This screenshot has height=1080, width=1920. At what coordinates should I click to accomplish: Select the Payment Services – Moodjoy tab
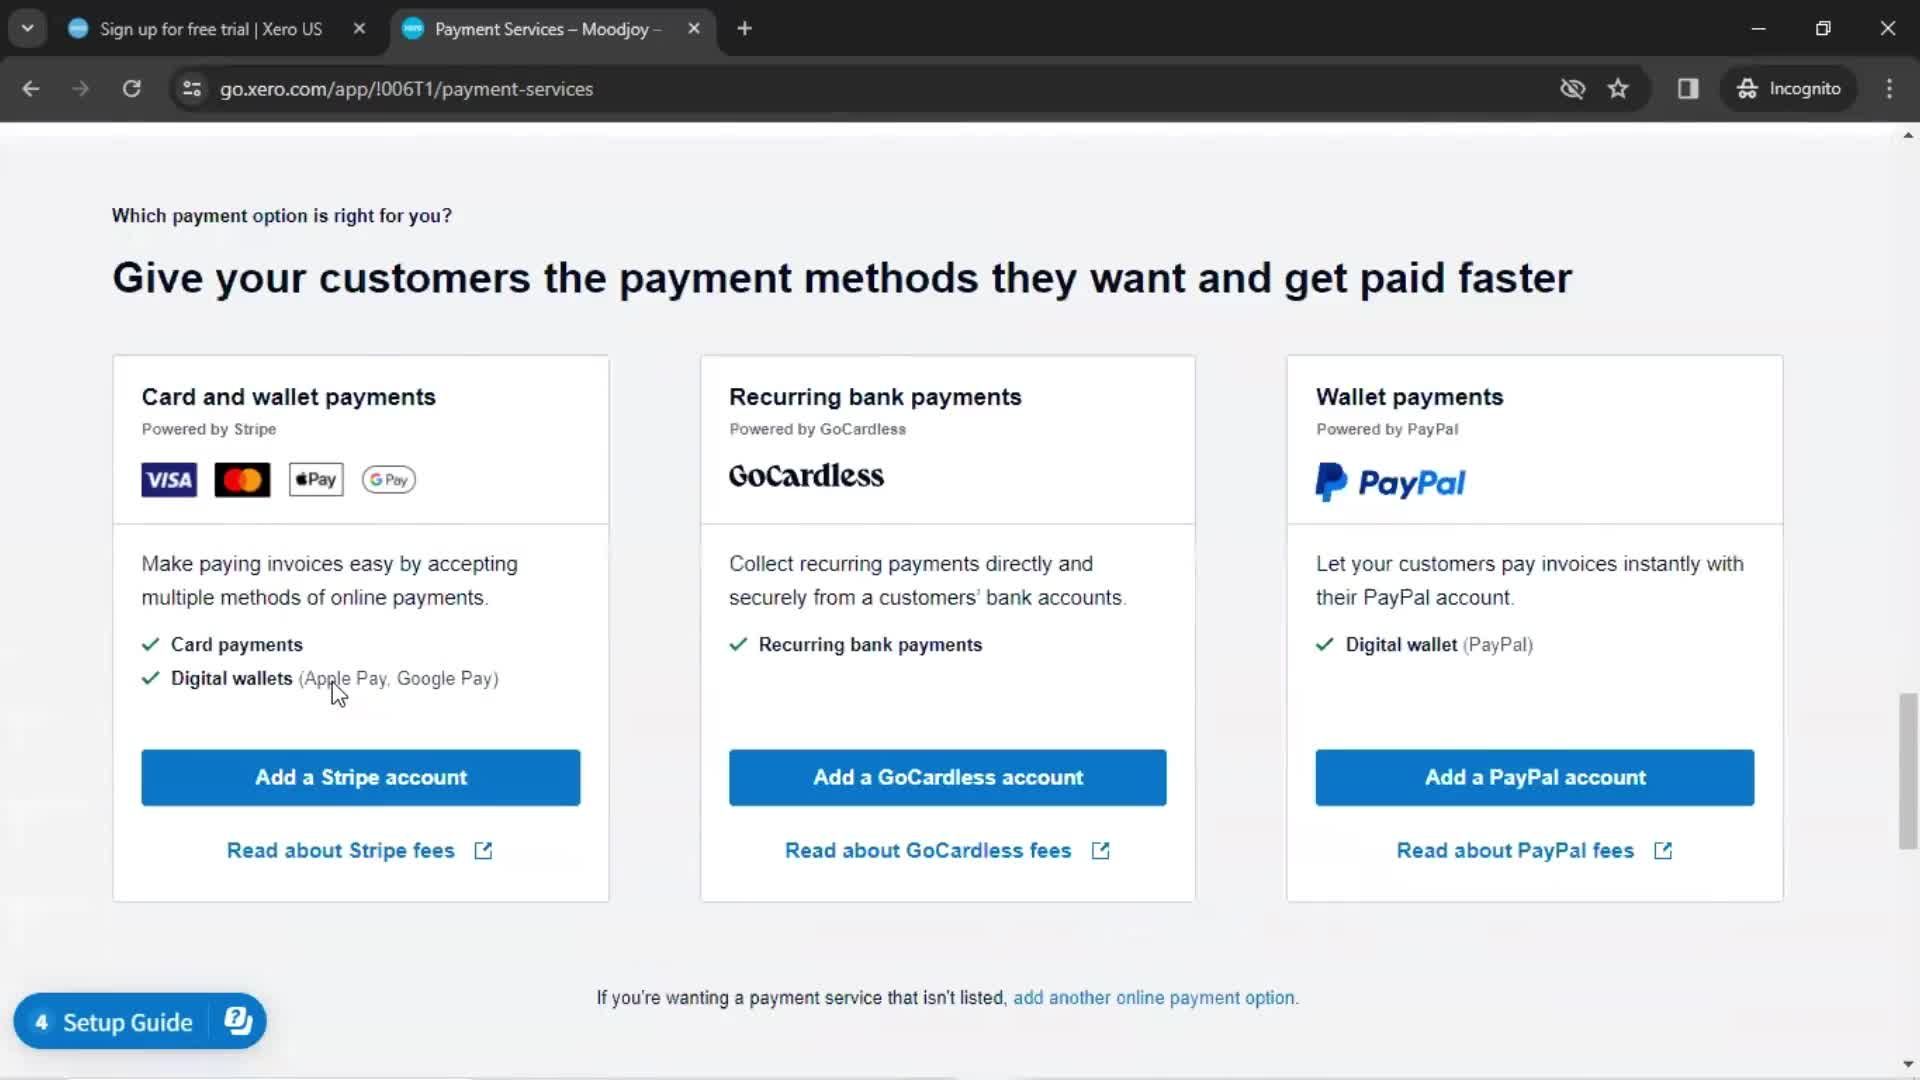click(x=547, y=29)
